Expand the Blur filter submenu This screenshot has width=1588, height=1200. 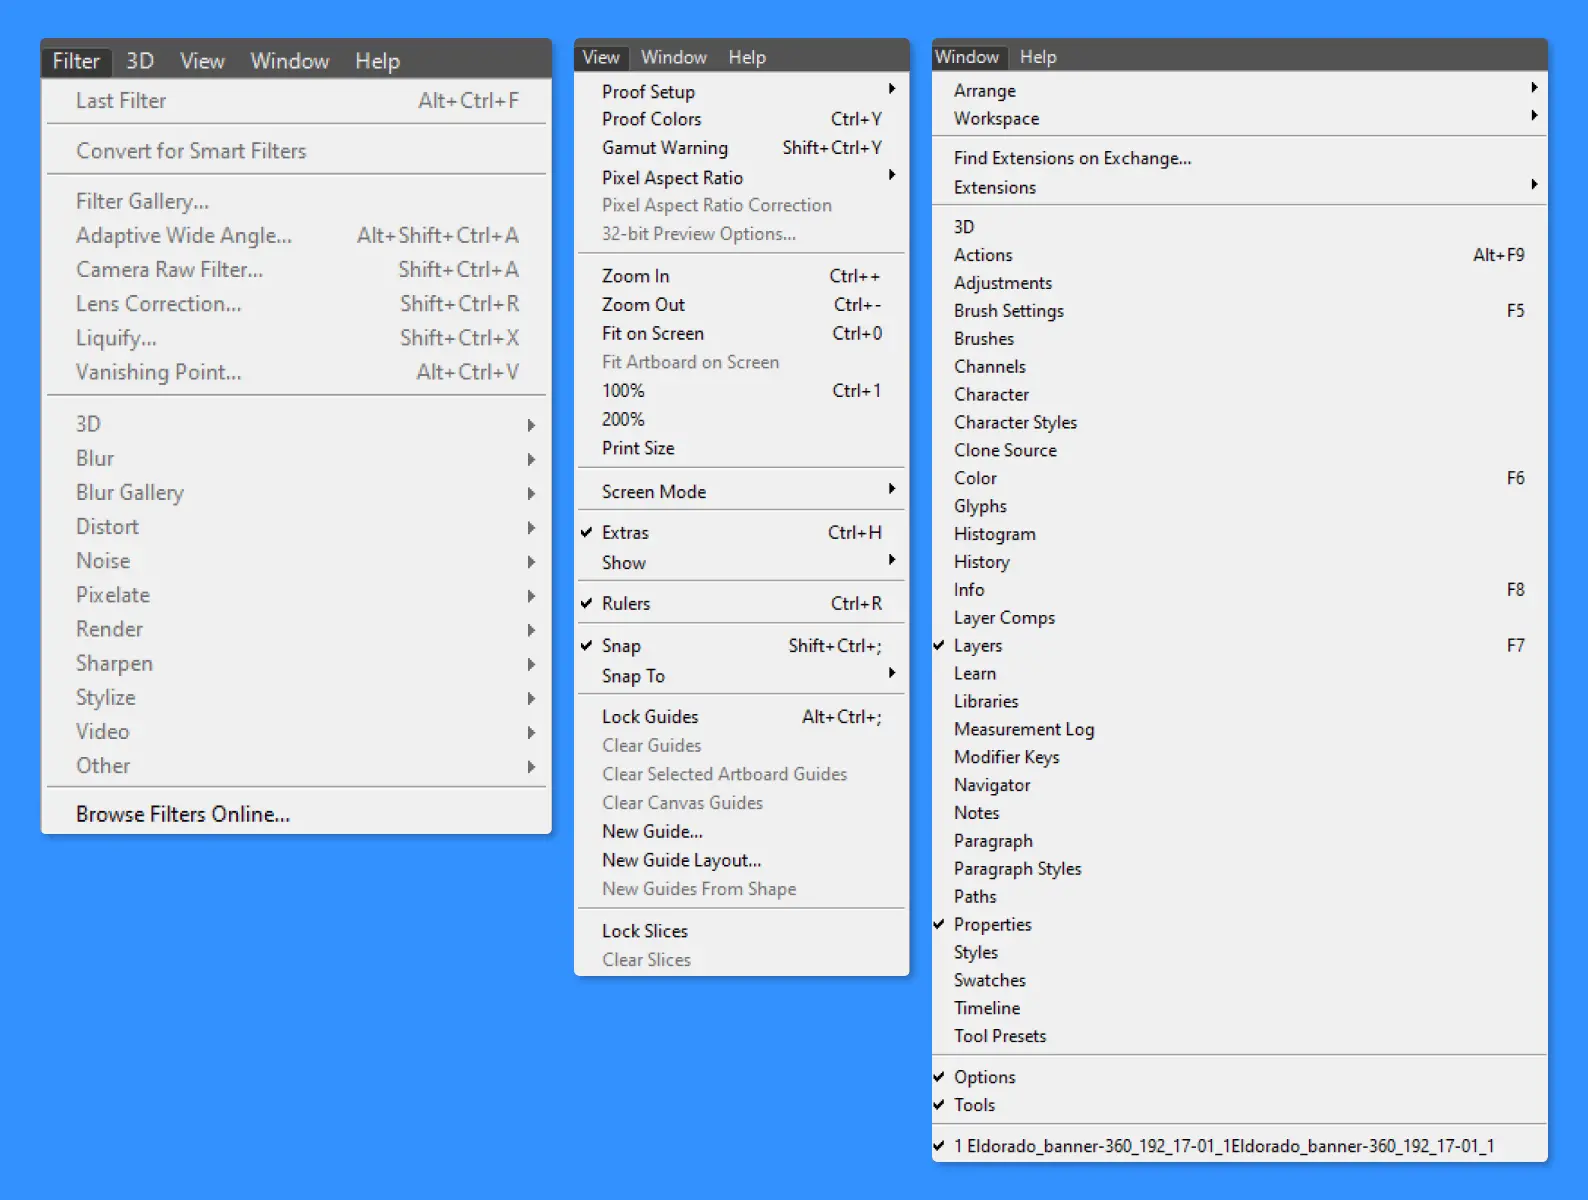click(296, 459)
